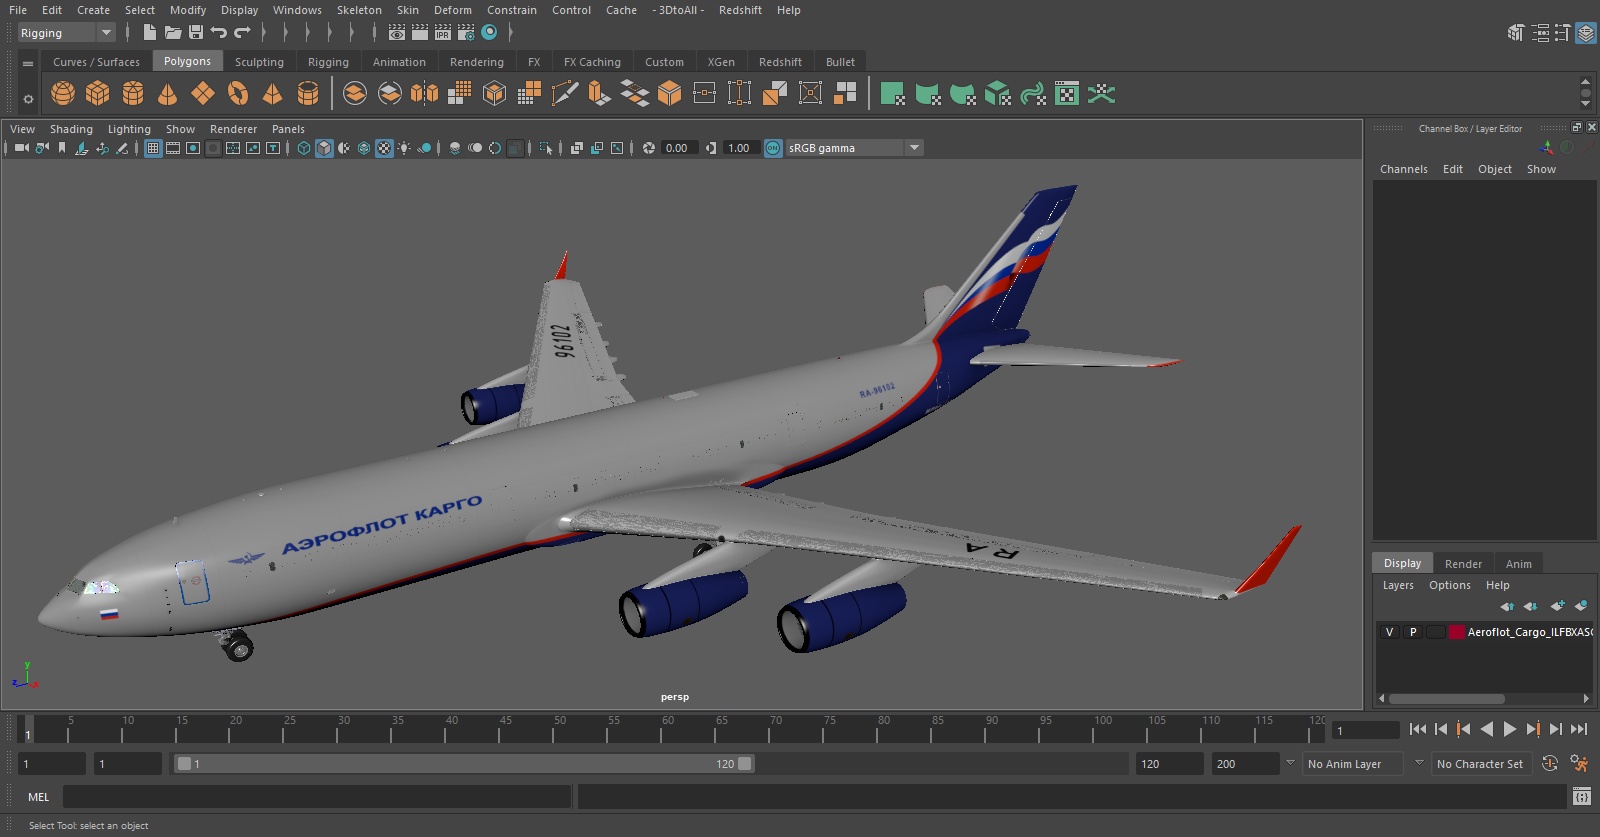Click the range slider end handle at 120
The width and height of the screenshot is (1600, 837).
click(x=745, y=764)
